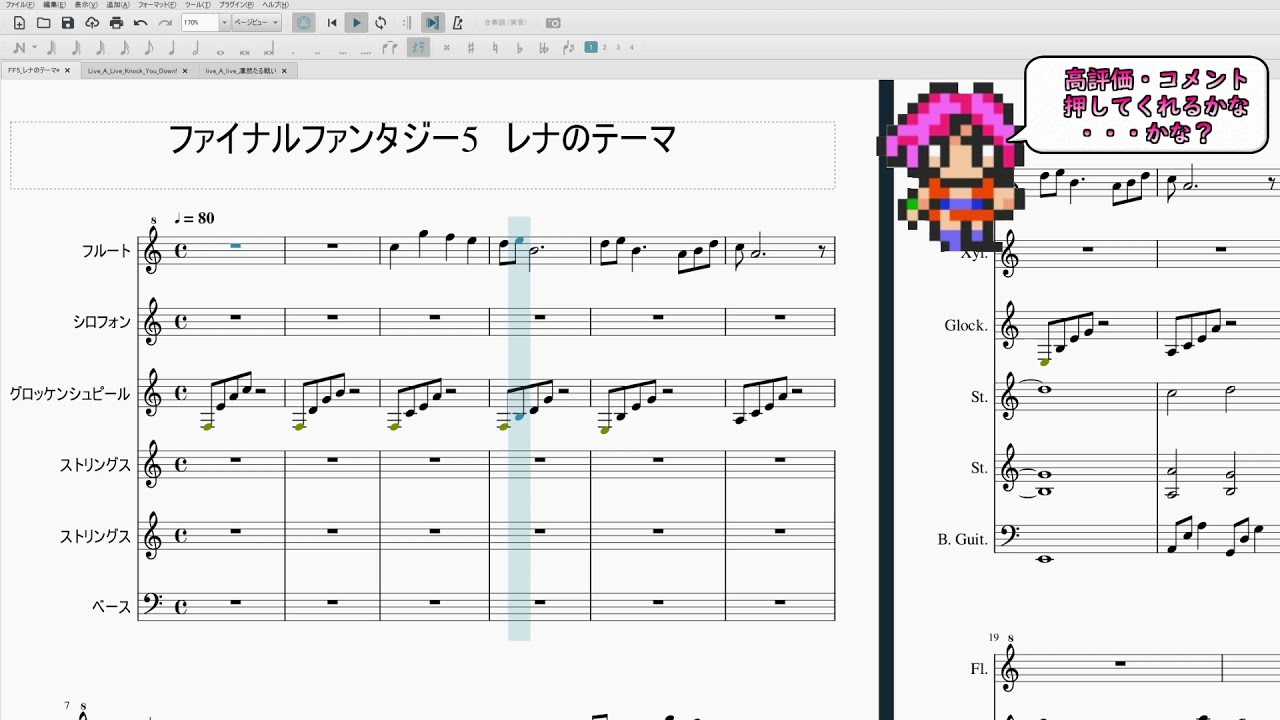Viewport: 1280px width, 720px height.
Task: Undo the last action
Action: pos(141,22)
